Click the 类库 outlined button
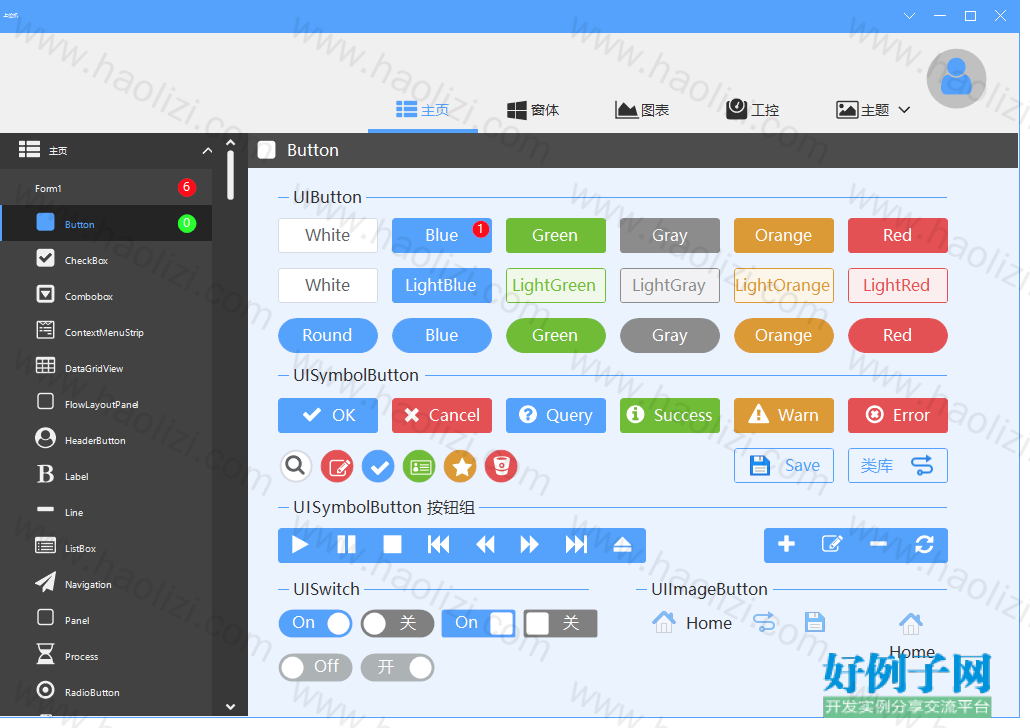Screen dimensions: 1030x728 click(898, 465)
